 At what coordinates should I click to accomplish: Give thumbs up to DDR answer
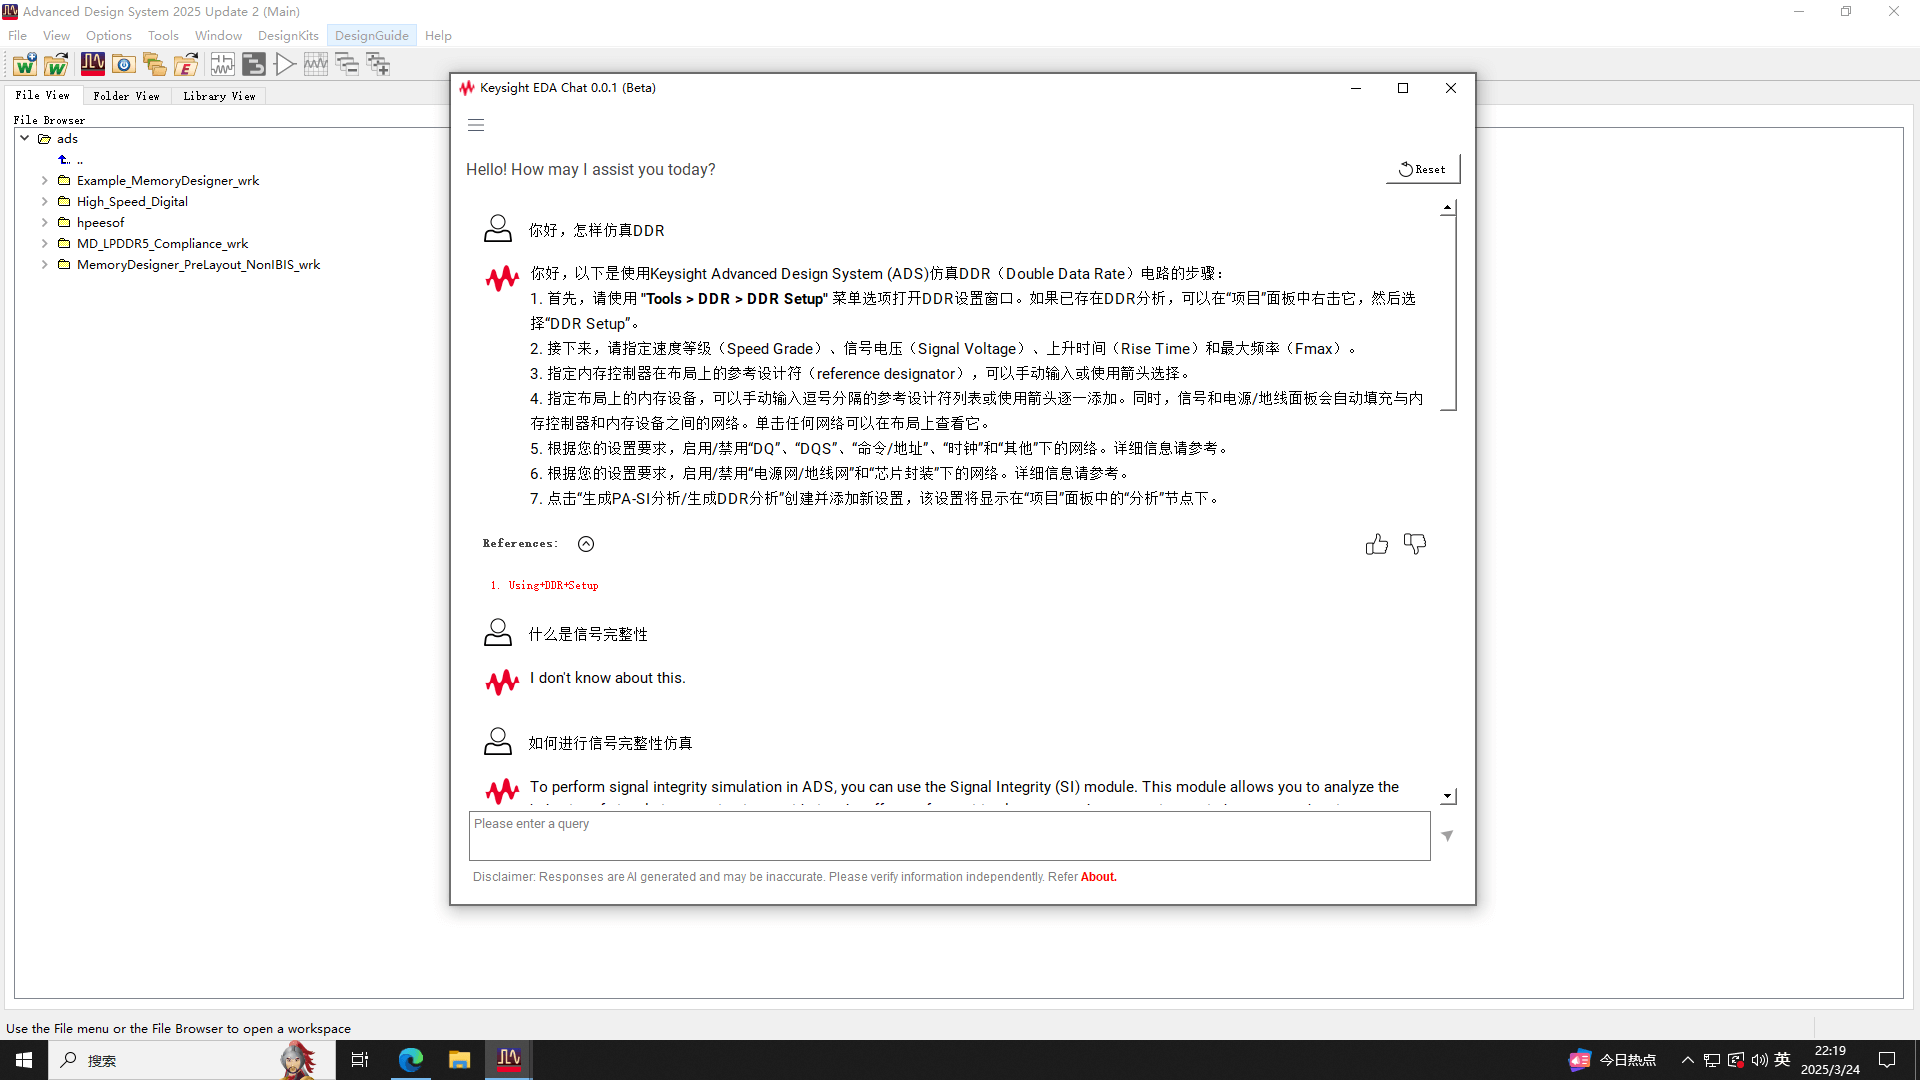click(1377, 544)
